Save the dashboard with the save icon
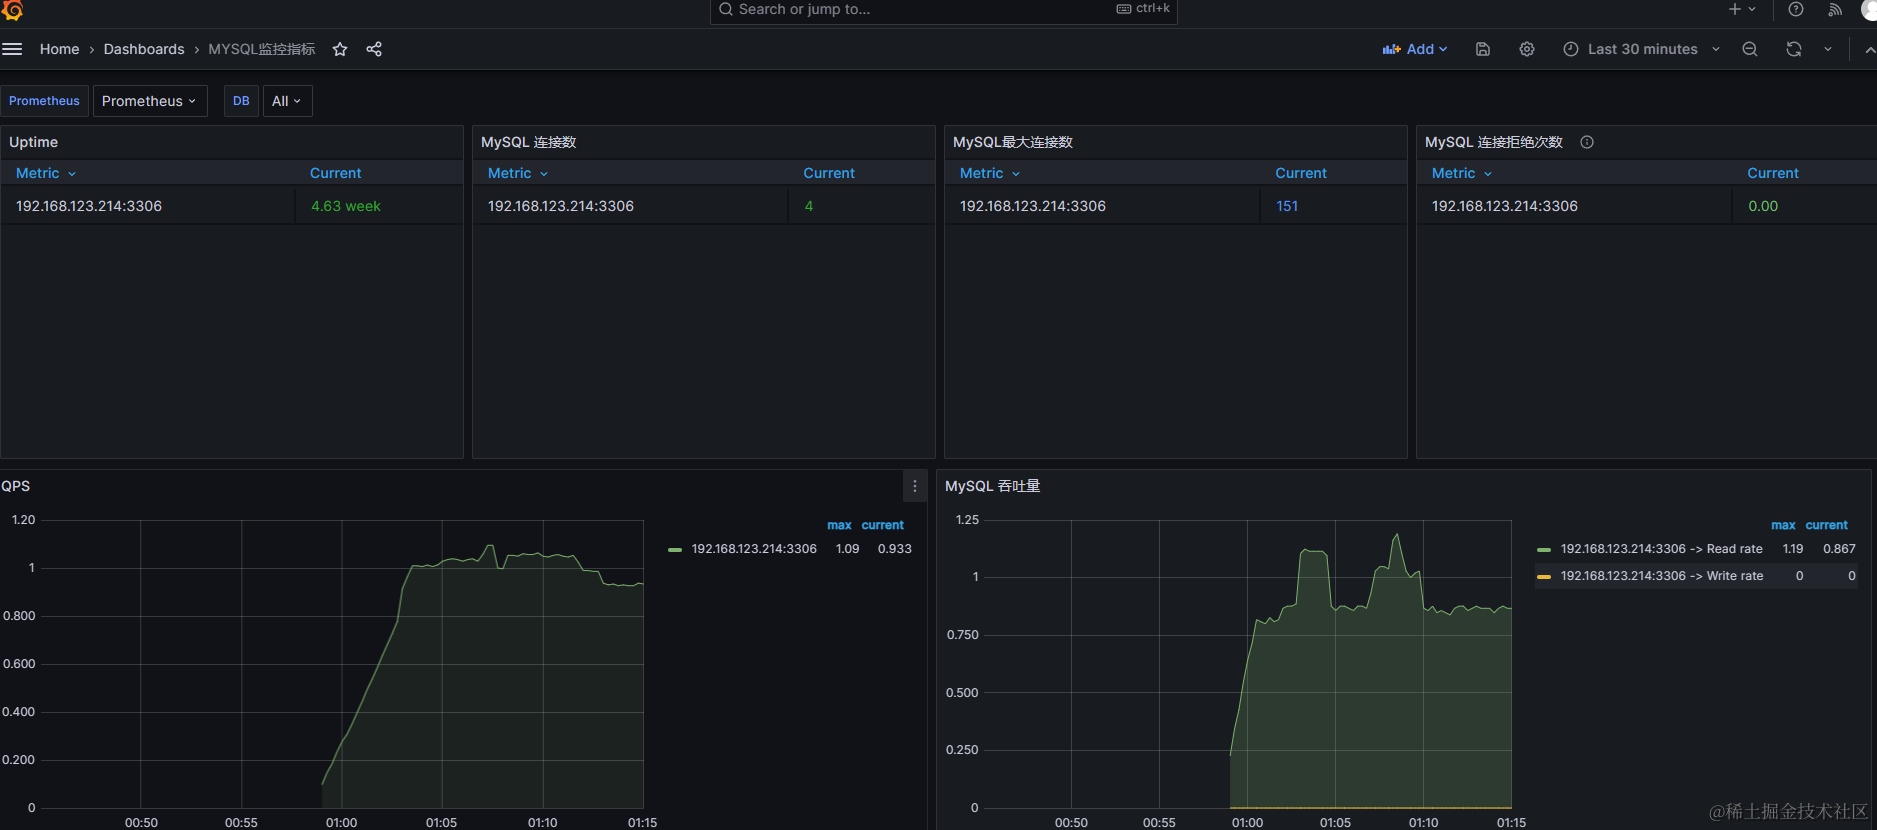 coord(1483,49)
